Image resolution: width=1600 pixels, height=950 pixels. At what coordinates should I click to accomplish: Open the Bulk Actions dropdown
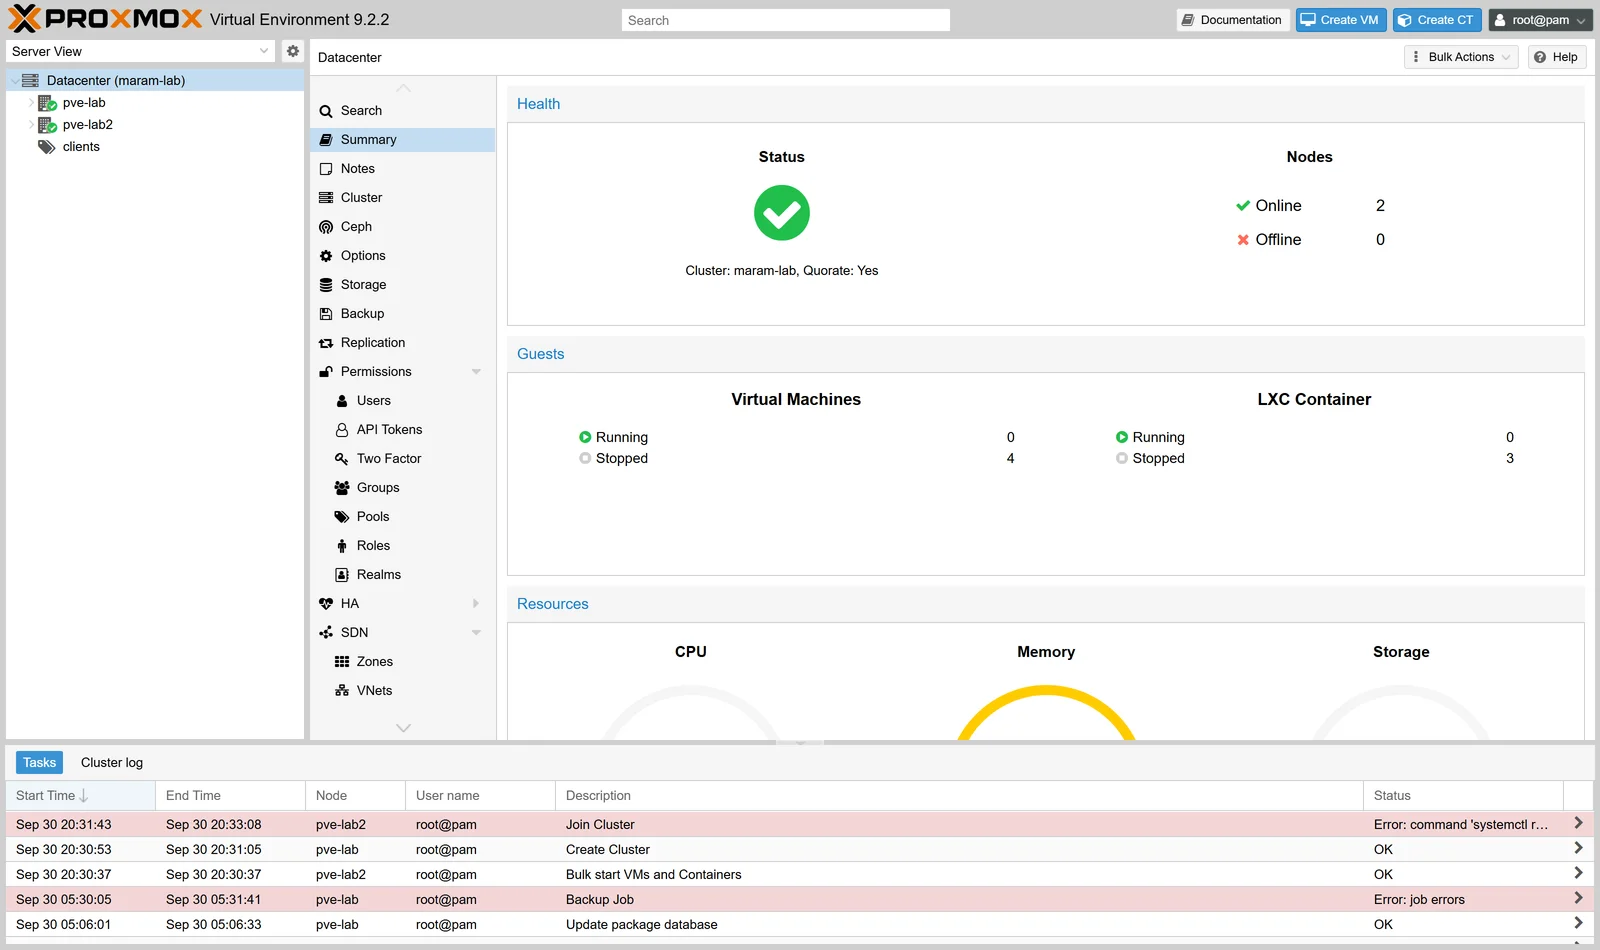click(x=1461, y=57)
